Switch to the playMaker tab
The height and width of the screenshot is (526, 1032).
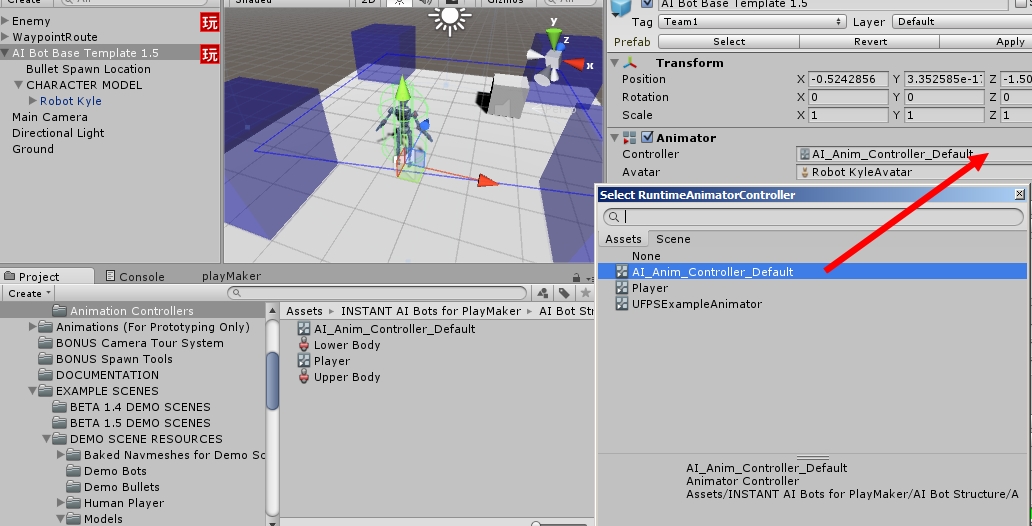(231, 276)
